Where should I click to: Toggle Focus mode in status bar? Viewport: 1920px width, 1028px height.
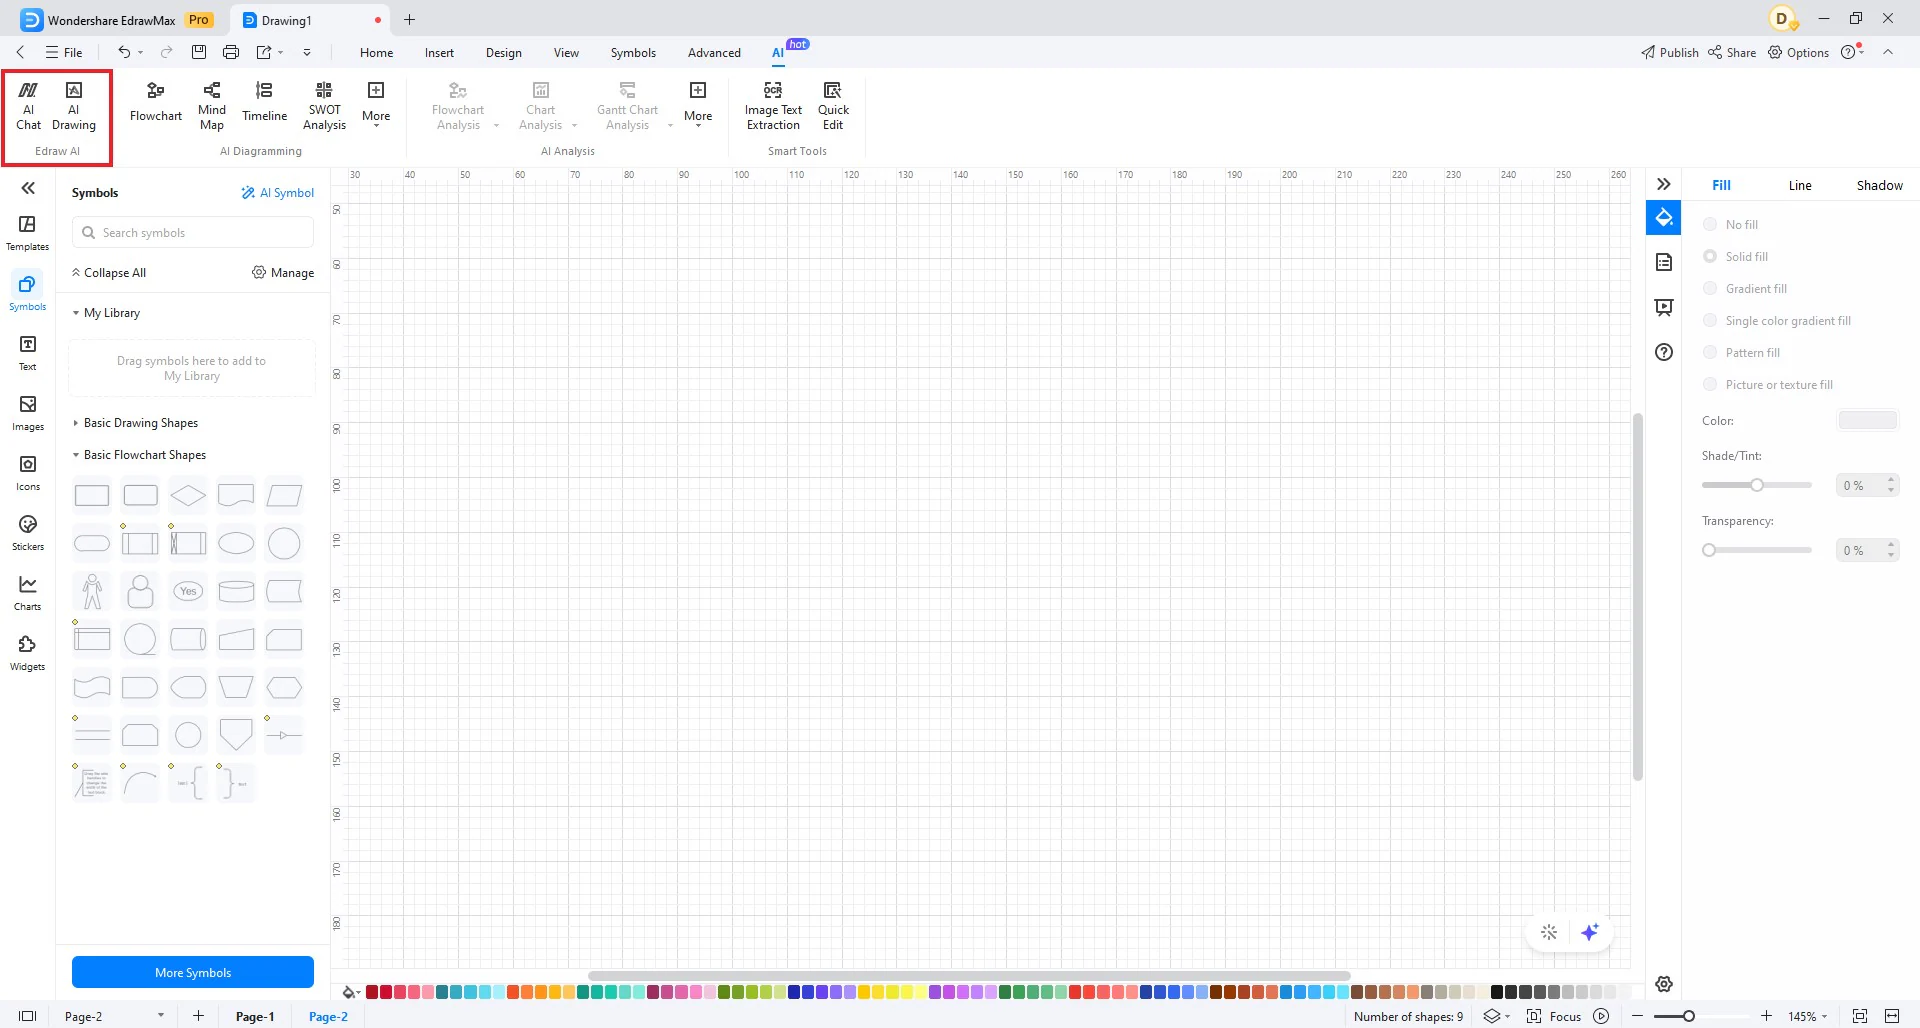[x=1554, y=1016]
